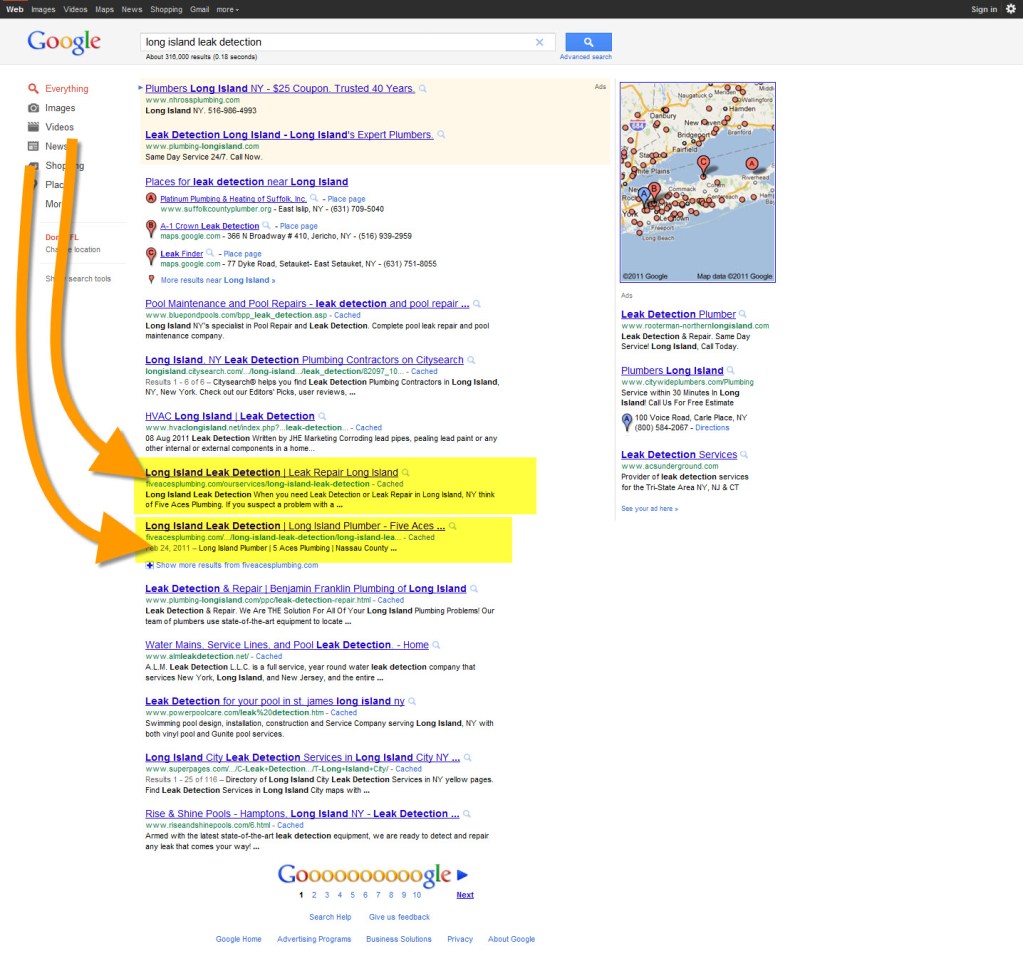Viewport: 1023px width, 961px height.
Task: Click the blue pin beside 100 Voice Road address
Action: click(x=627, y=422)
